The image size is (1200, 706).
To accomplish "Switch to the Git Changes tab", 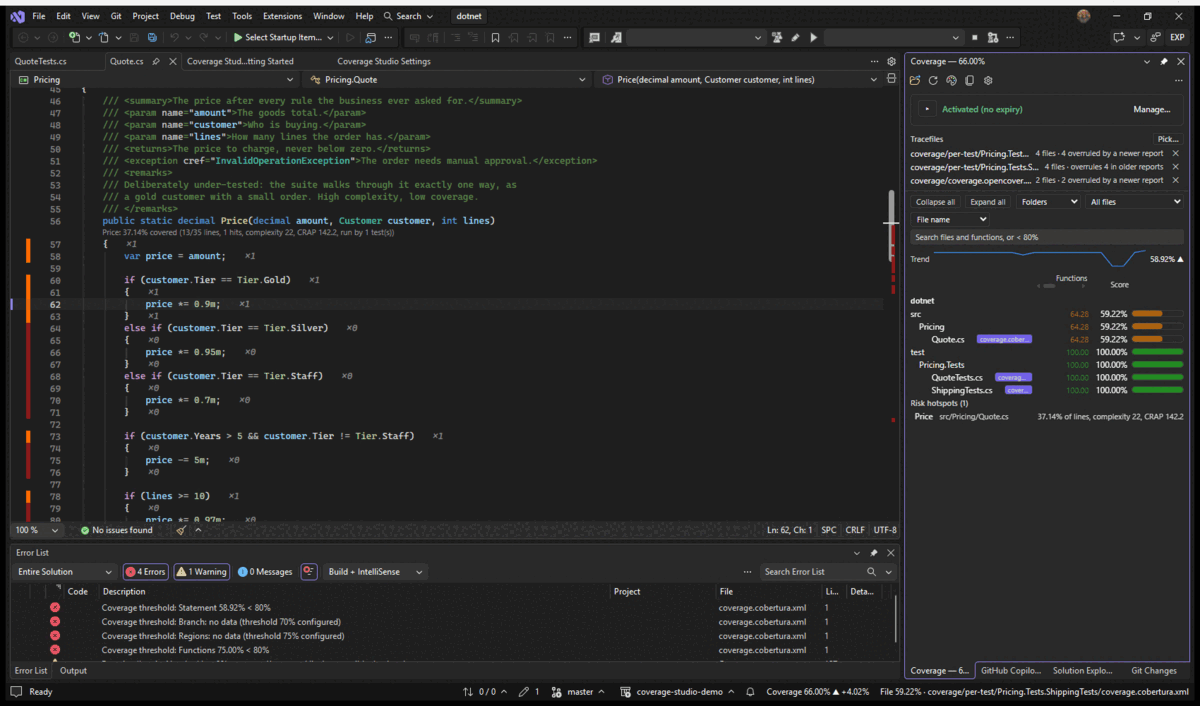I will click(x=1153, y=671).
